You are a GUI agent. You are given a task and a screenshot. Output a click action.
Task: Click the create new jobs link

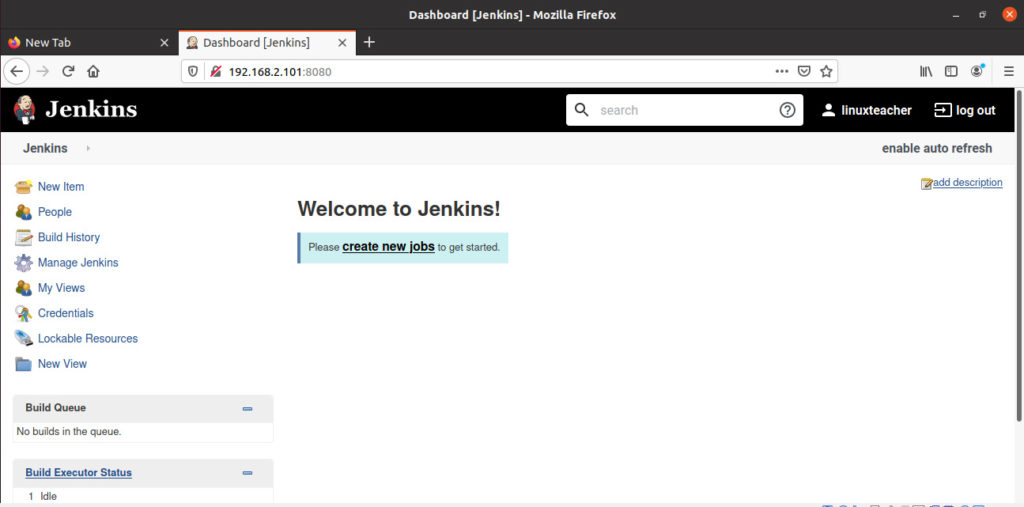(x=389, y=247)
